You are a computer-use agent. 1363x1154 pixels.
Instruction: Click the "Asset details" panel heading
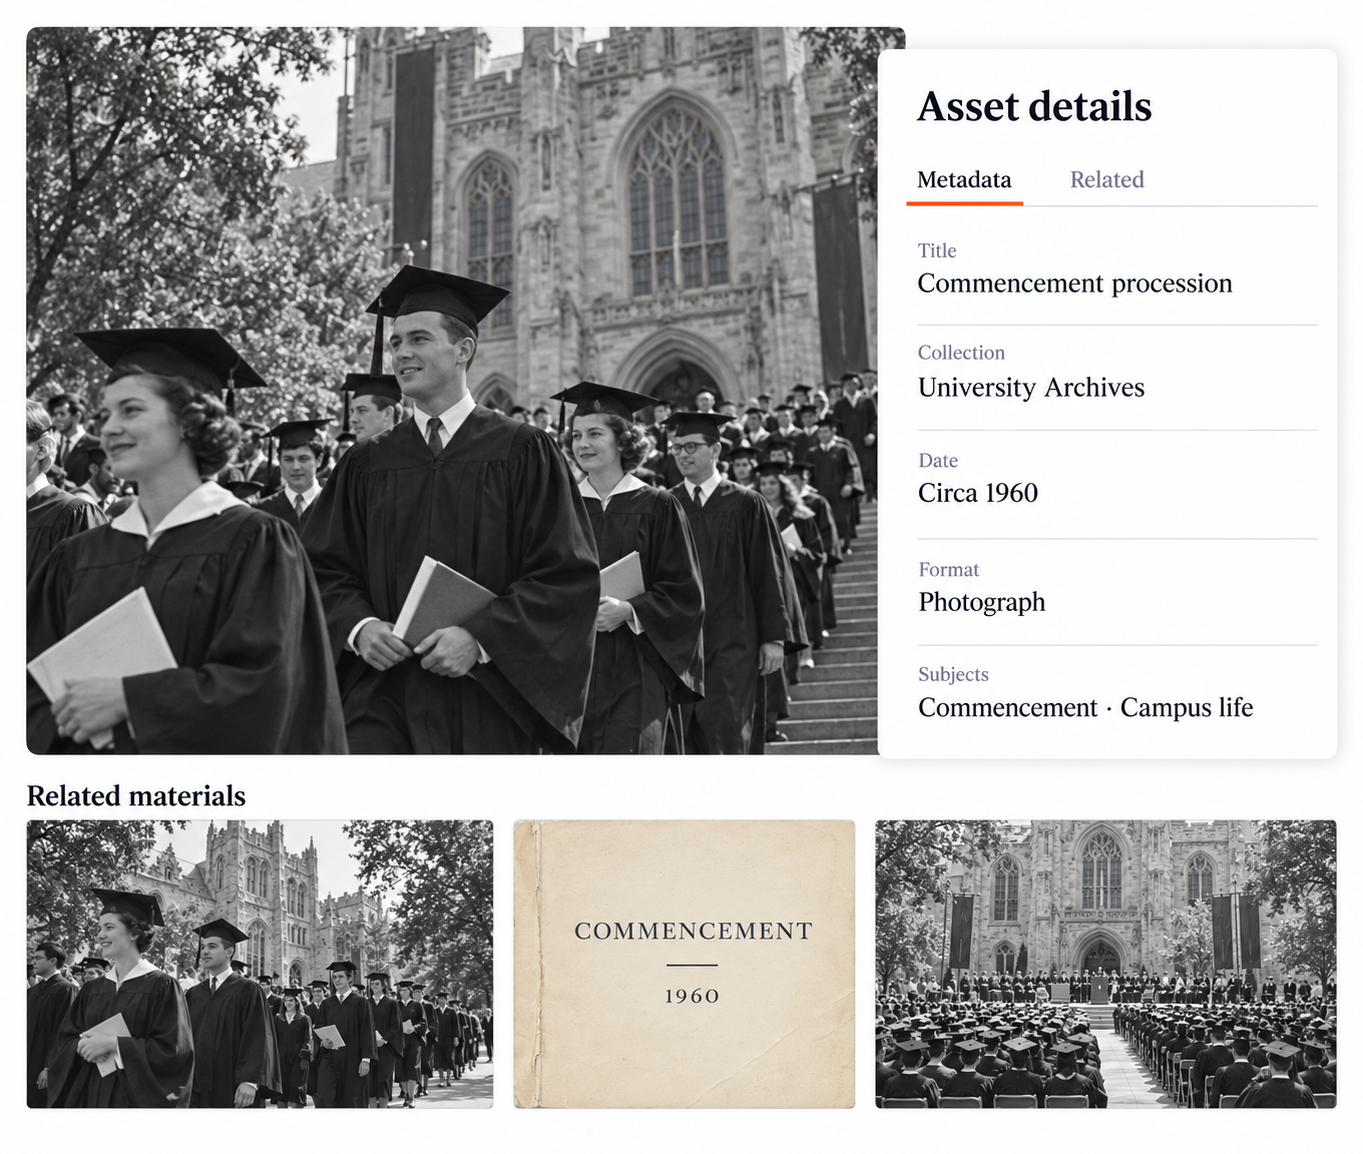pos(1034,107)
